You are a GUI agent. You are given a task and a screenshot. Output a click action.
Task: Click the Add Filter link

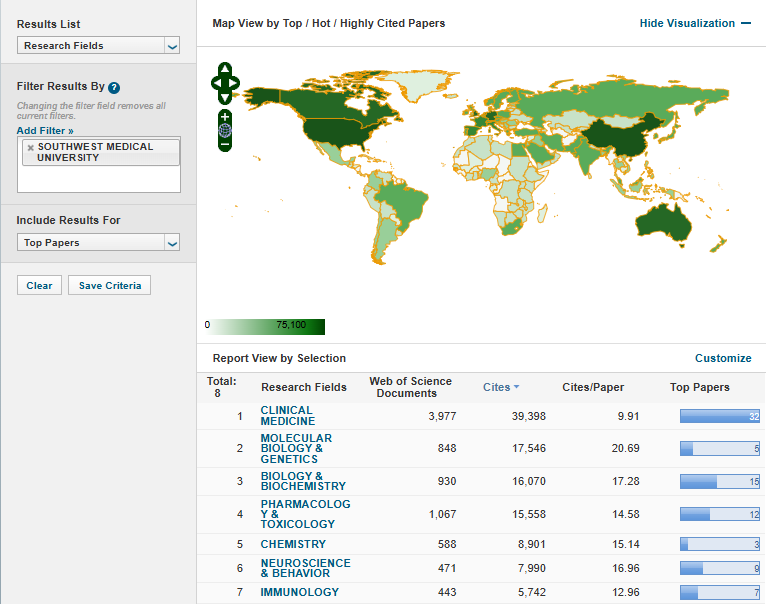pos(45,131)
